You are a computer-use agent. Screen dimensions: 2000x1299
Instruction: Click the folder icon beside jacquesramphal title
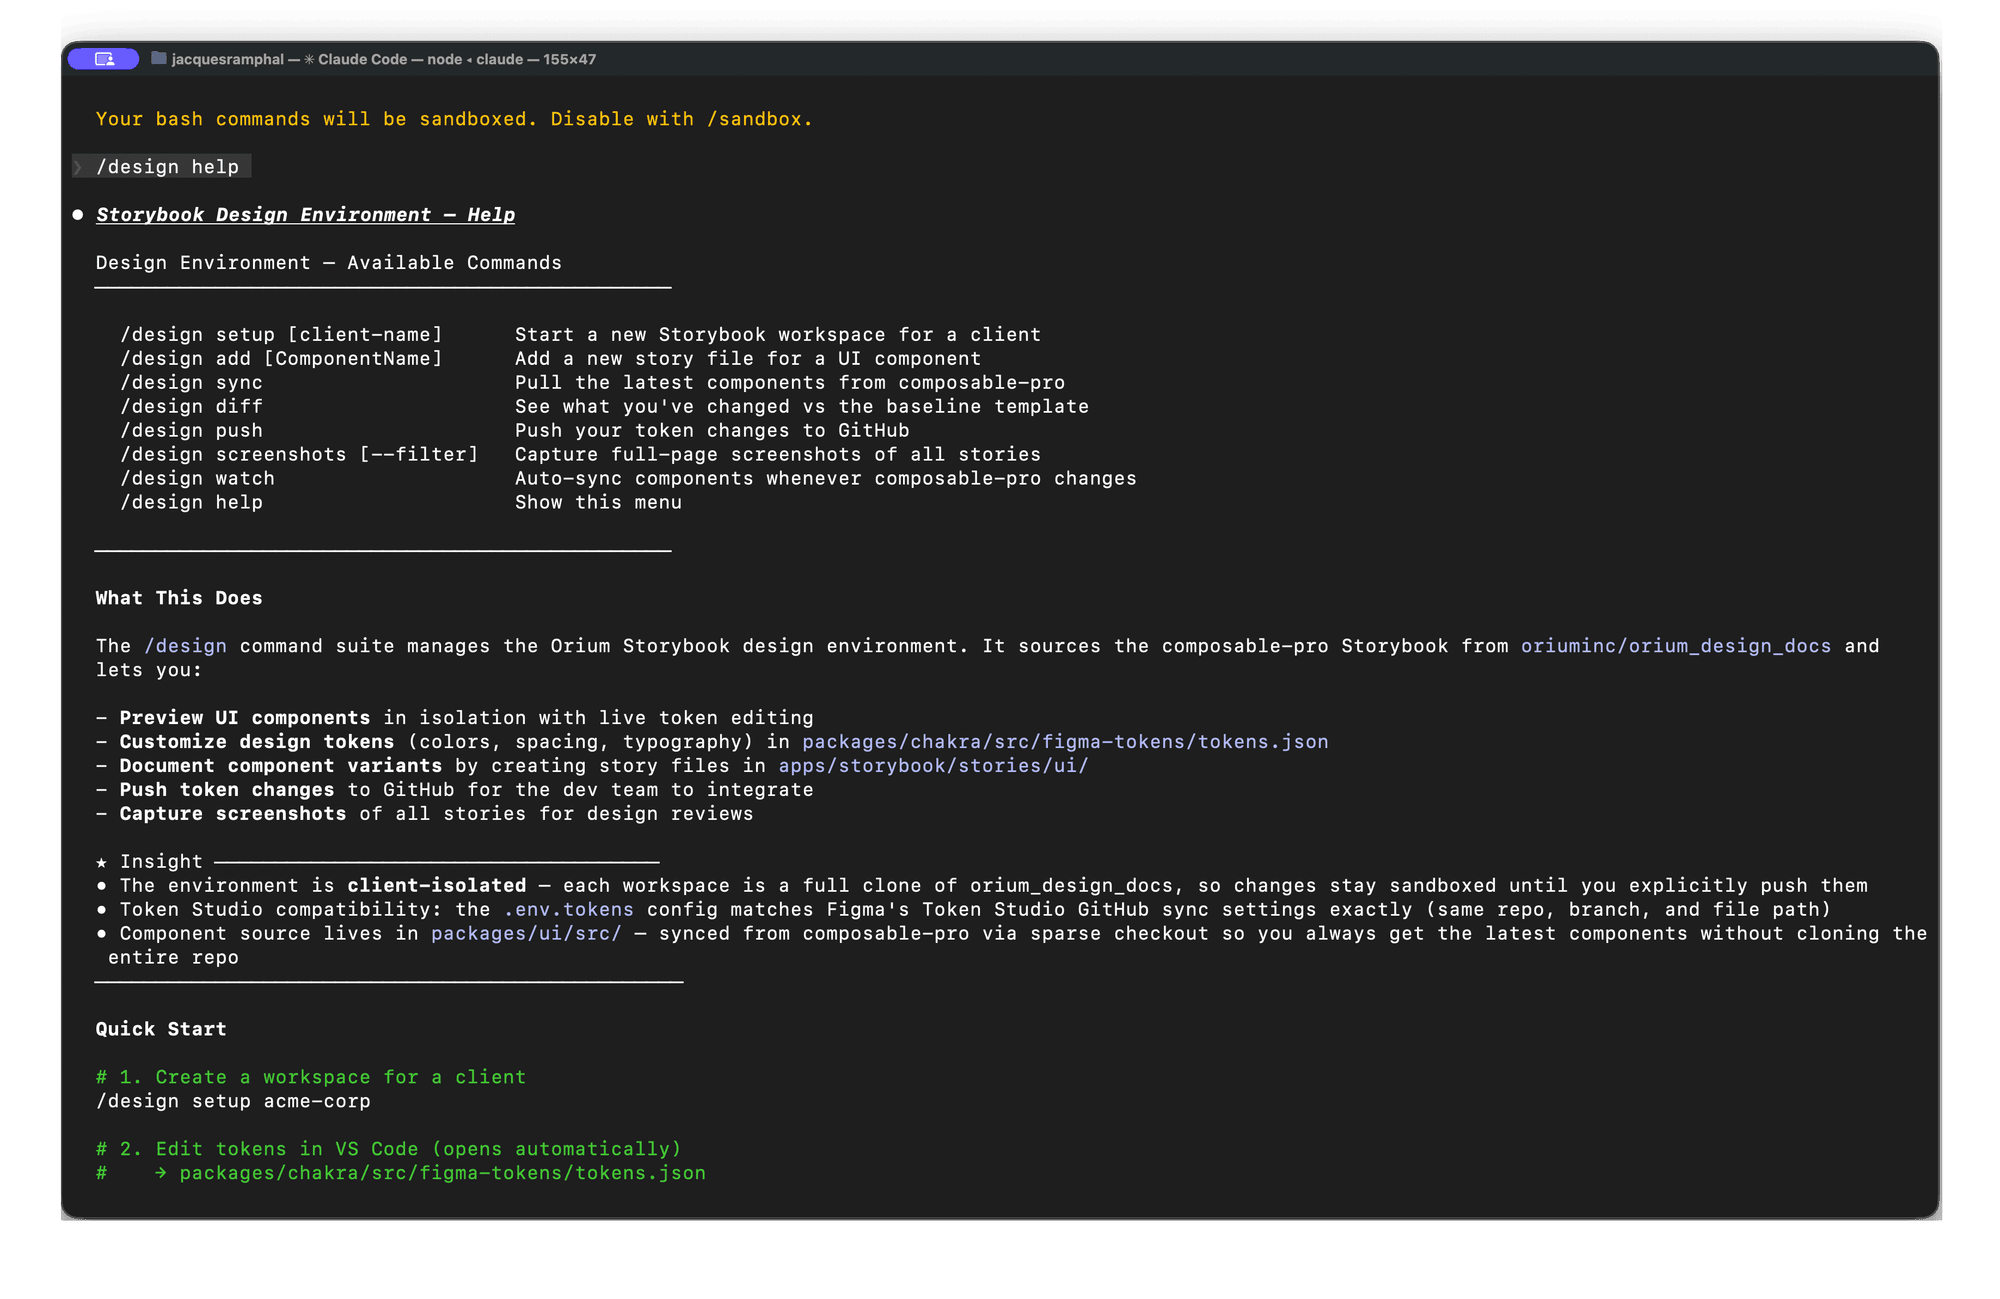click(x=158, y=59)
